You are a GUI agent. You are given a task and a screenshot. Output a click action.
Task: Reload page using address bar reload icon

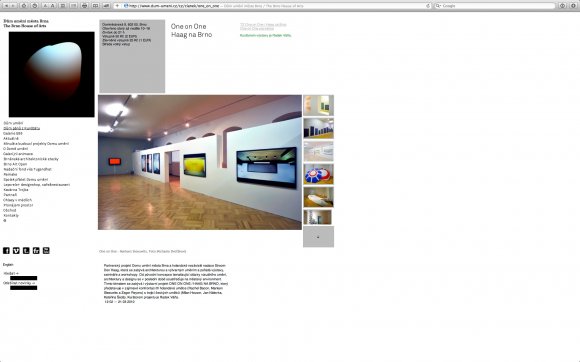(x=428, y=6)
